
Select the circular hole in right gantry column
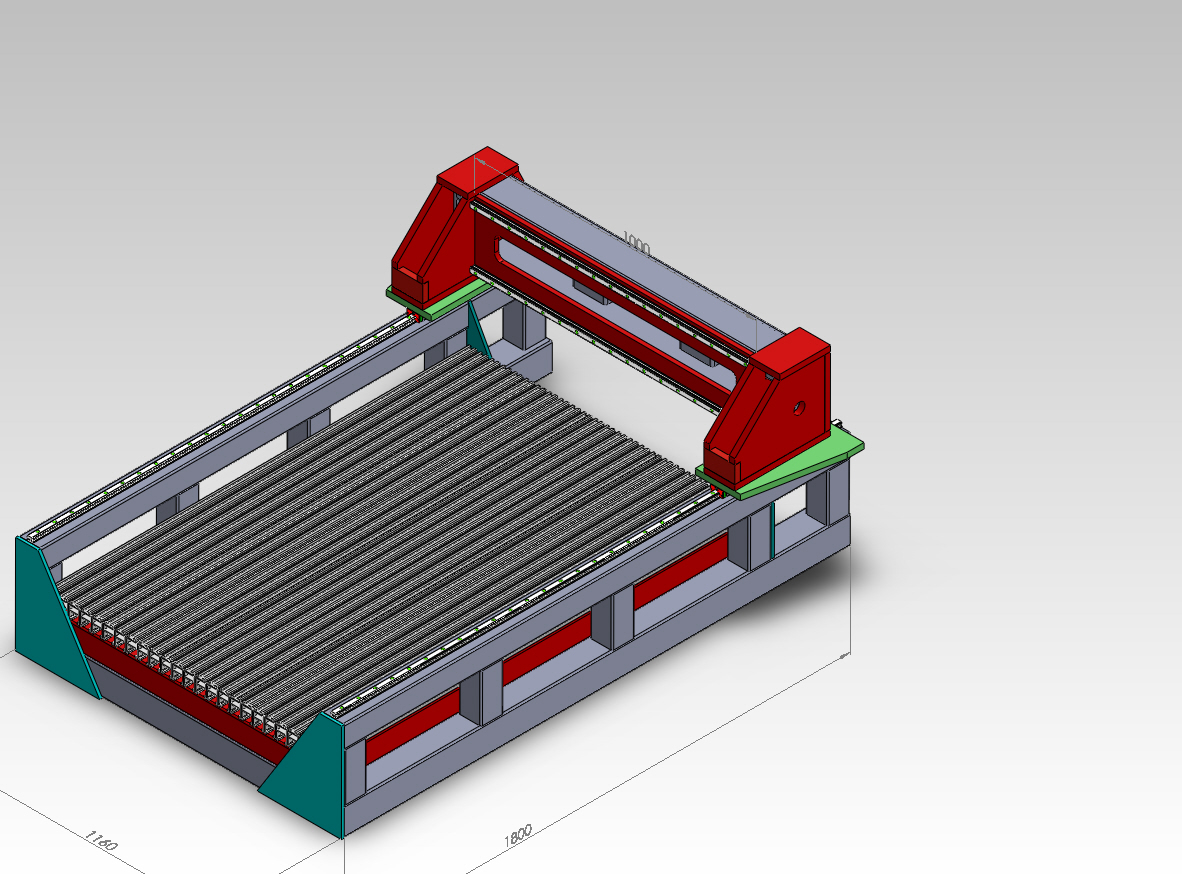pyautogui.click(x=798, y=408)
